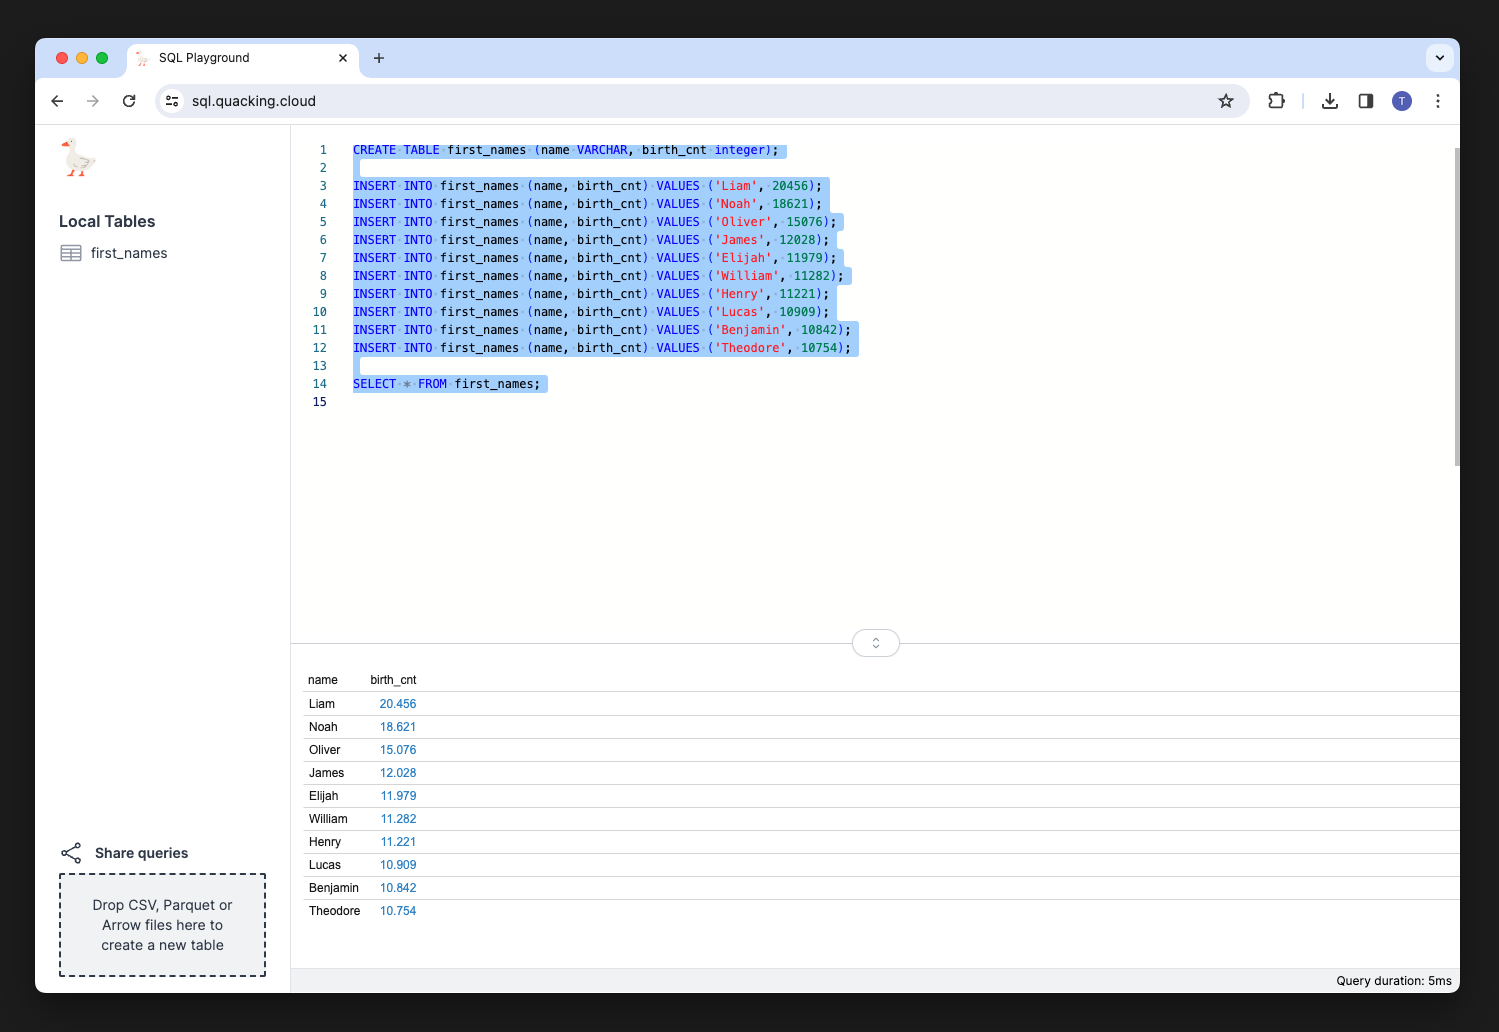Open the browser extensions puzzle icon
Viewport: 1499px width, 1032px height.
[x=1276, y=100]
